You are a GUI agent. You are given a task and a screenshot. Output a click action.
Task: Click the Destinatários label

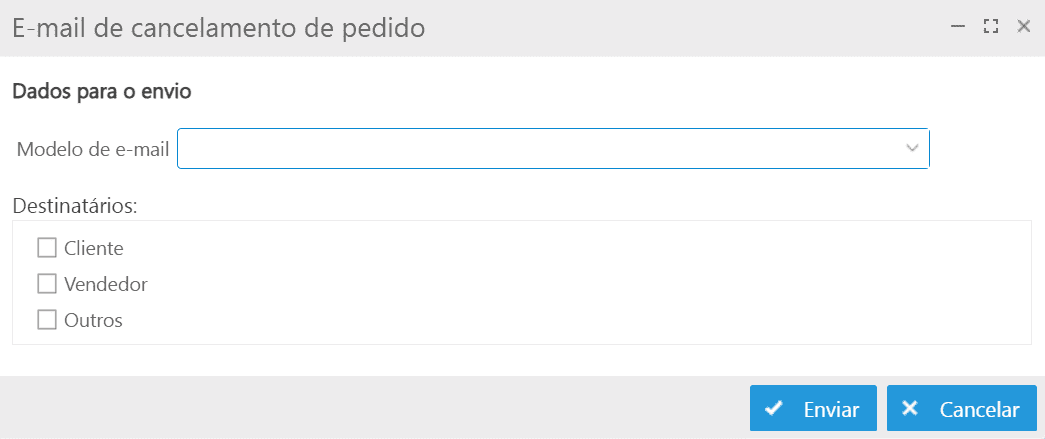click(x=75, y=207)
